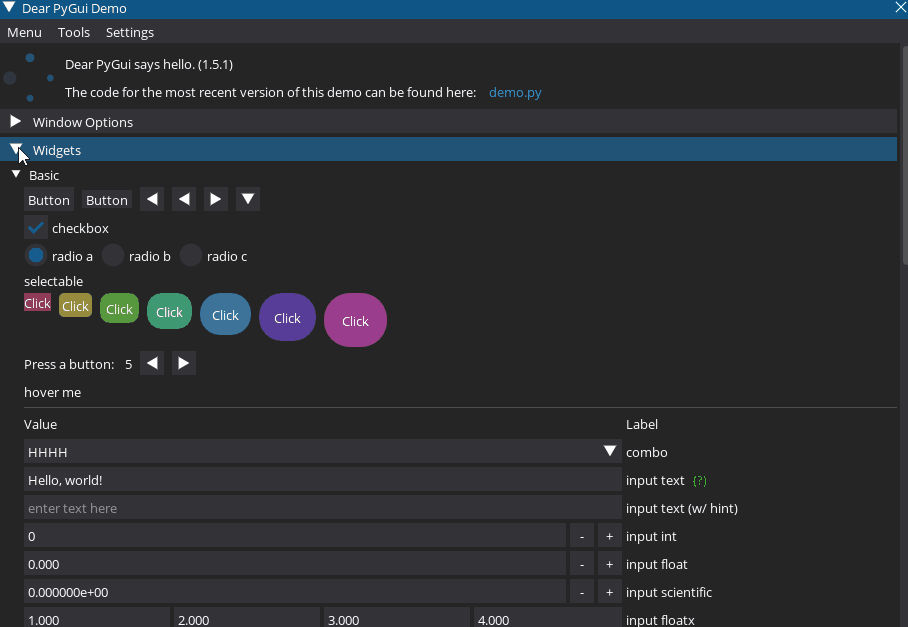
Task: Select radio b
Action: 111,255
